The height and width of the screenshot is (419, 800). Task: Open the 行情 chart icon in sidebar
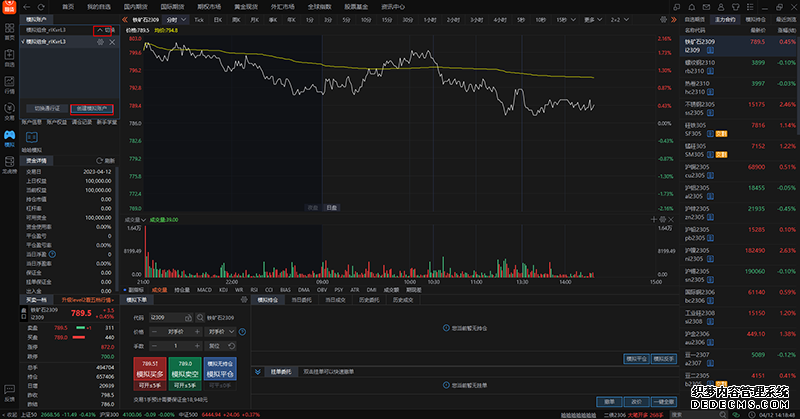click(x=9, y=81)
